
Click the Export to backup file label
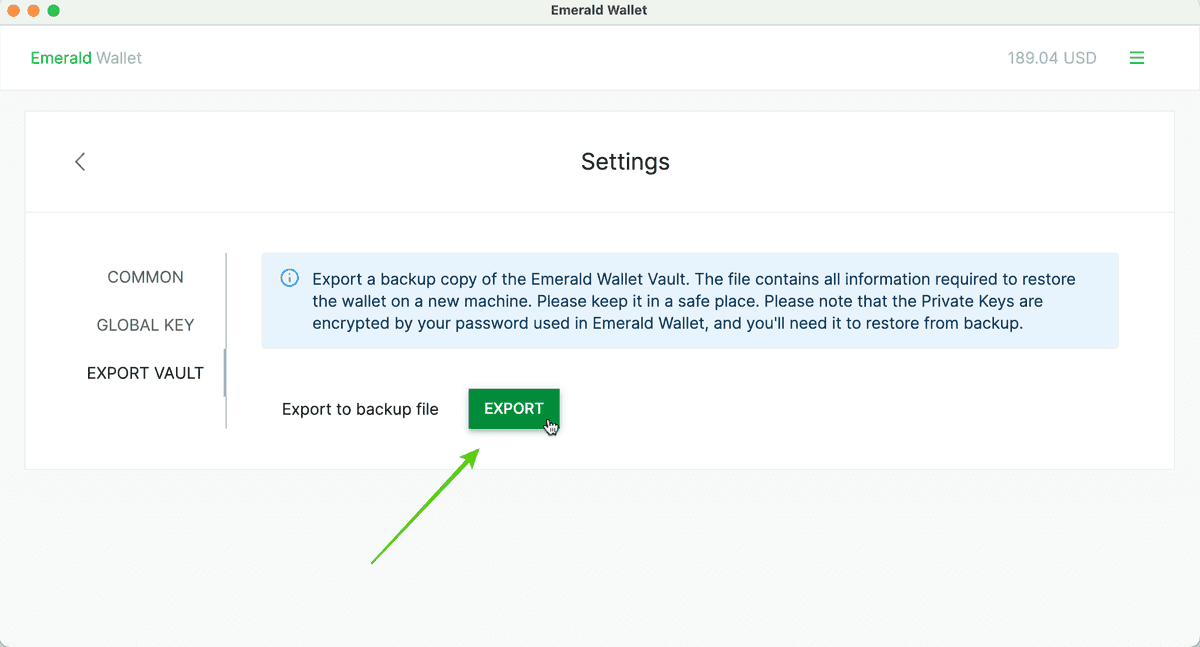point(360,409)
